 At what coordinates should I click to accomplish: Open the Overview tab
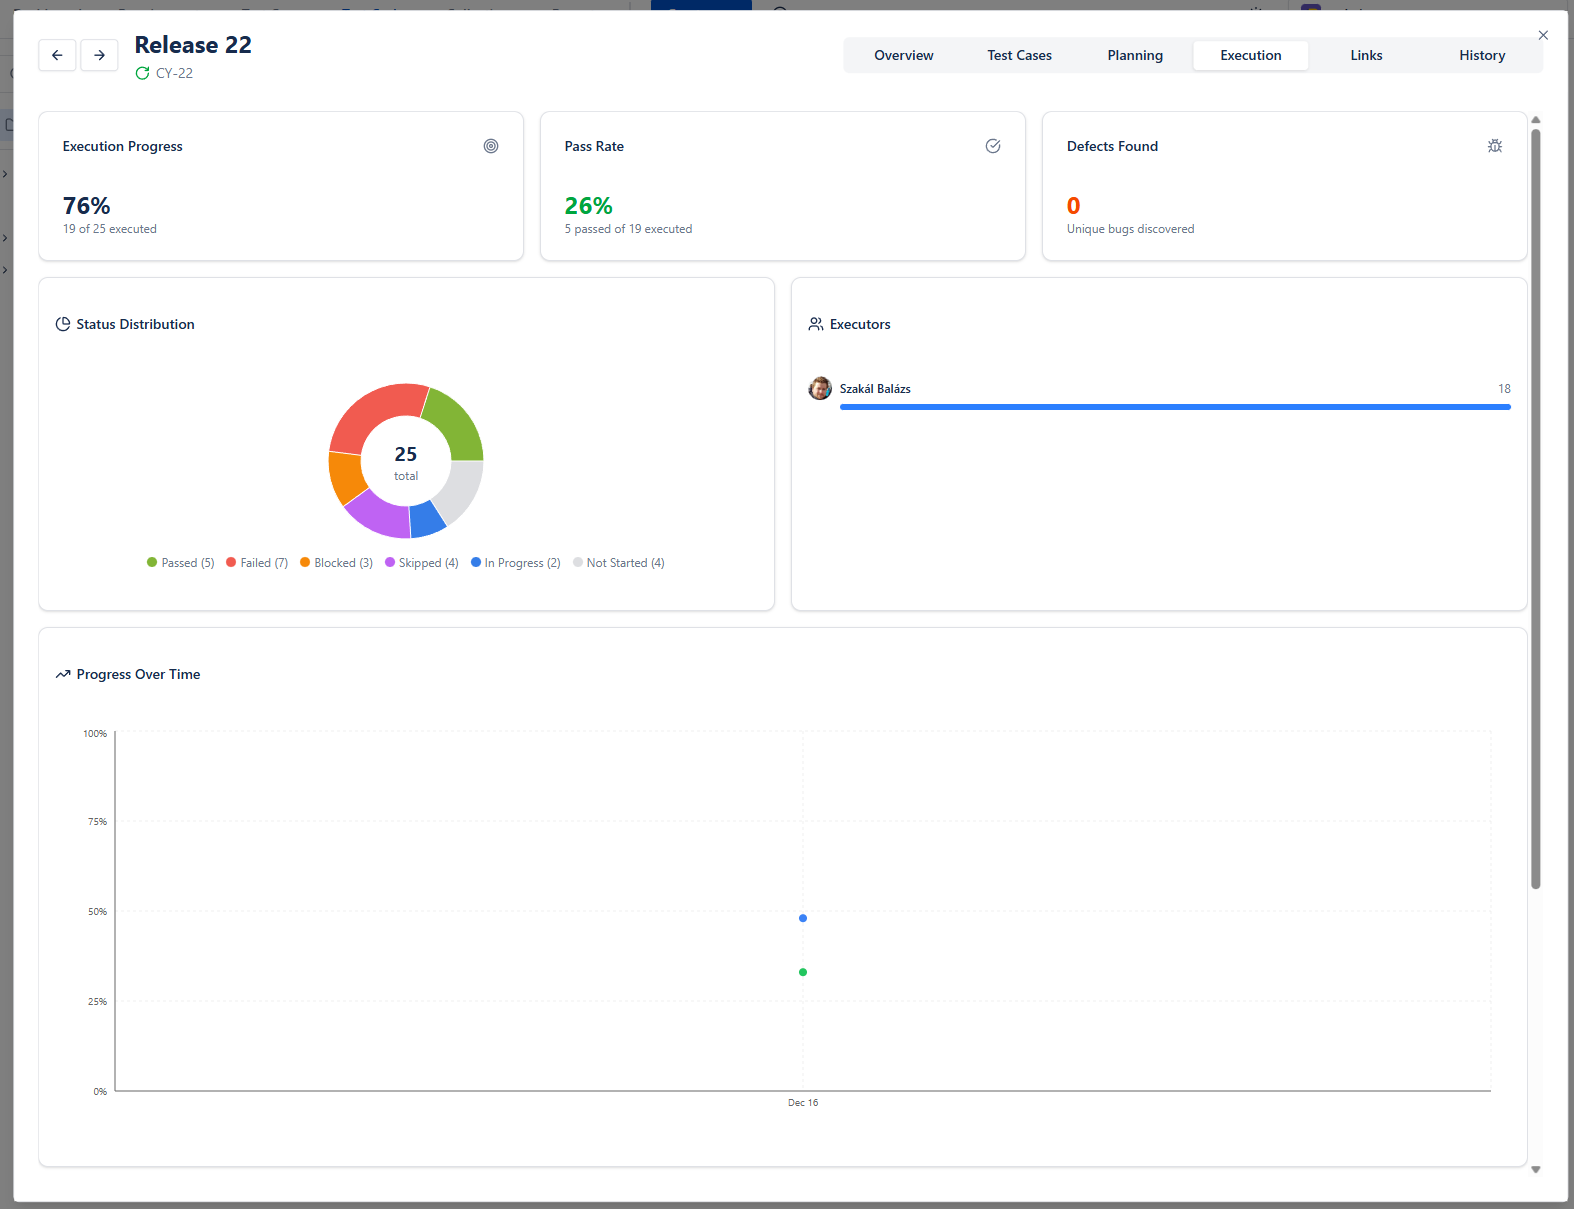903,55
